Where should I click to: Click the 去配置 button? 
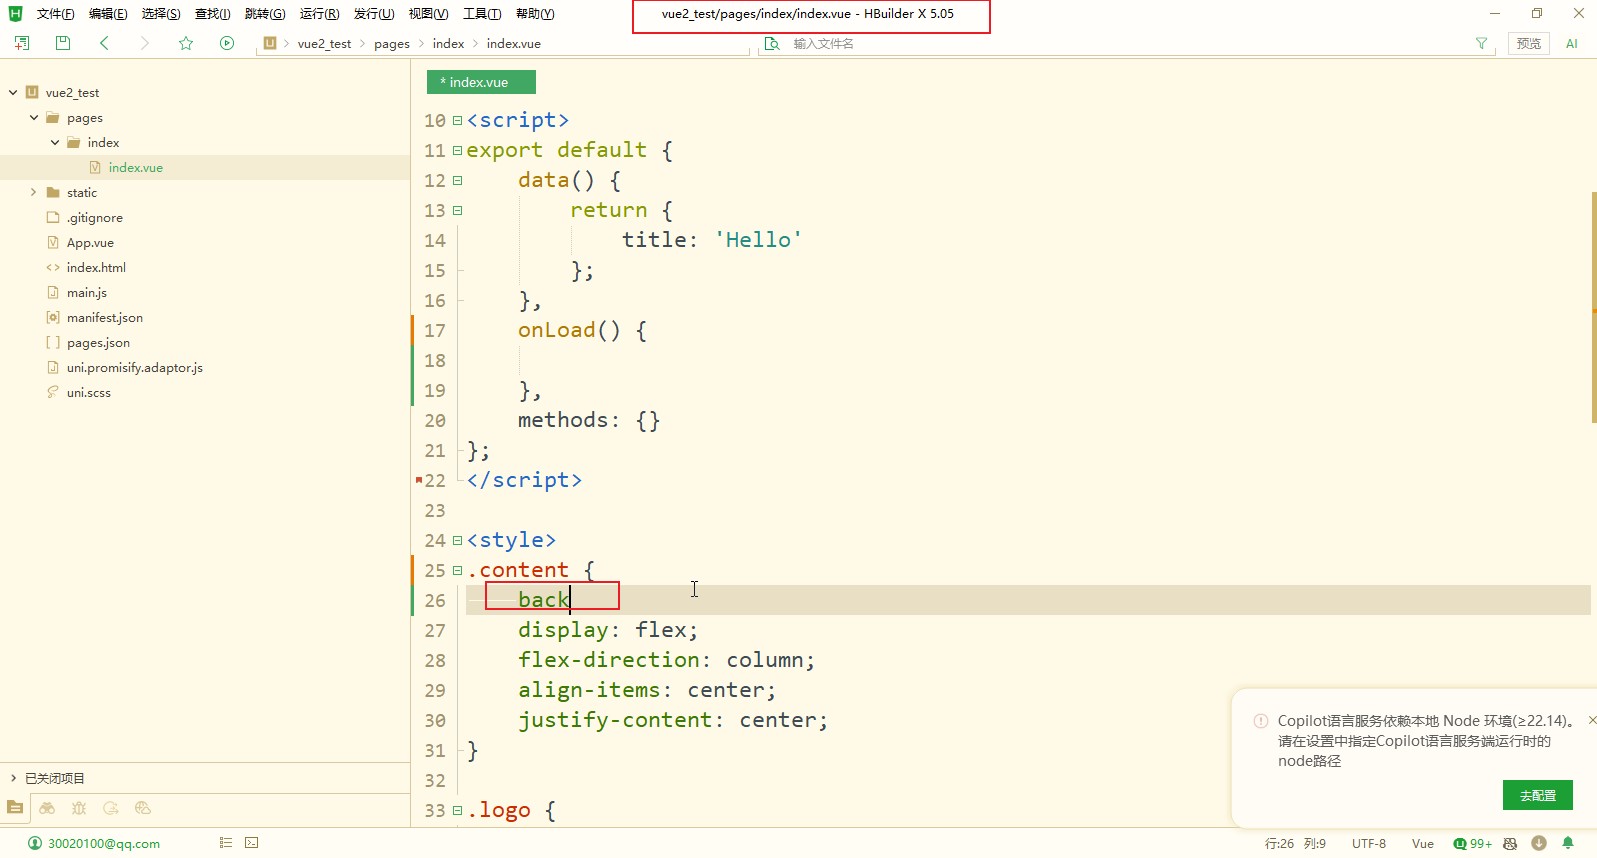[1537, 795]
